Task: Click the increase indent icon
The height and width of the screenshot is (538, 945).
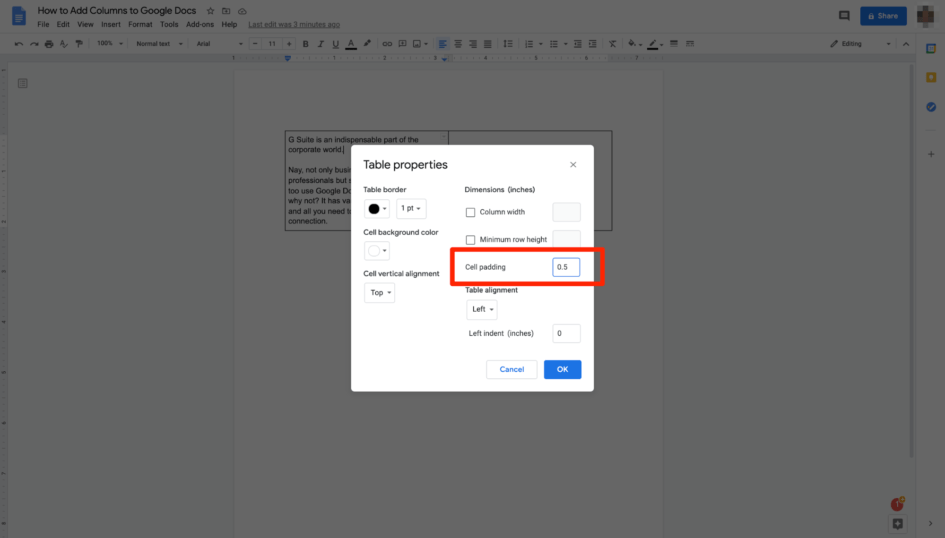Action: pyautogui.click(x=592, y=44)
